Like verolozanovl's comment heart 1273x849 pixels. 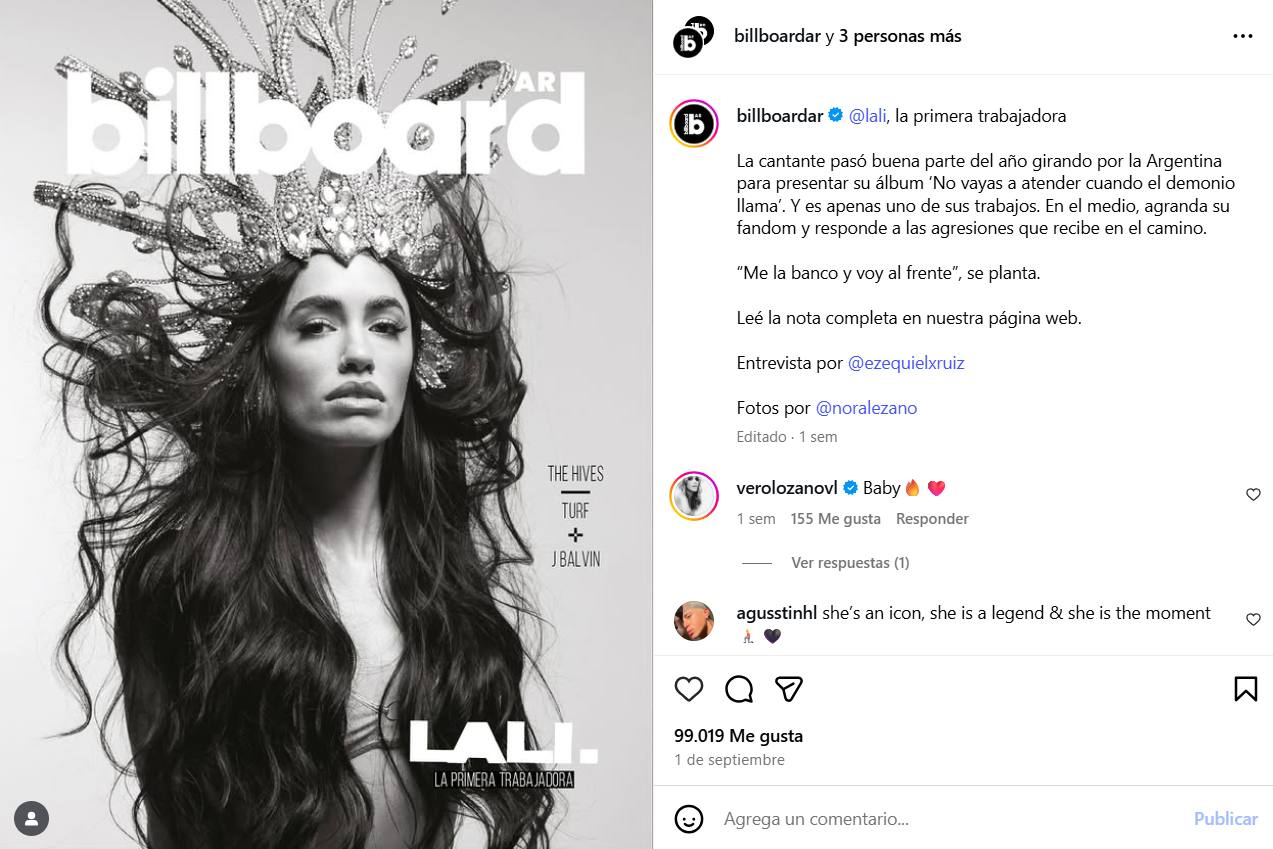[1253, 495]
